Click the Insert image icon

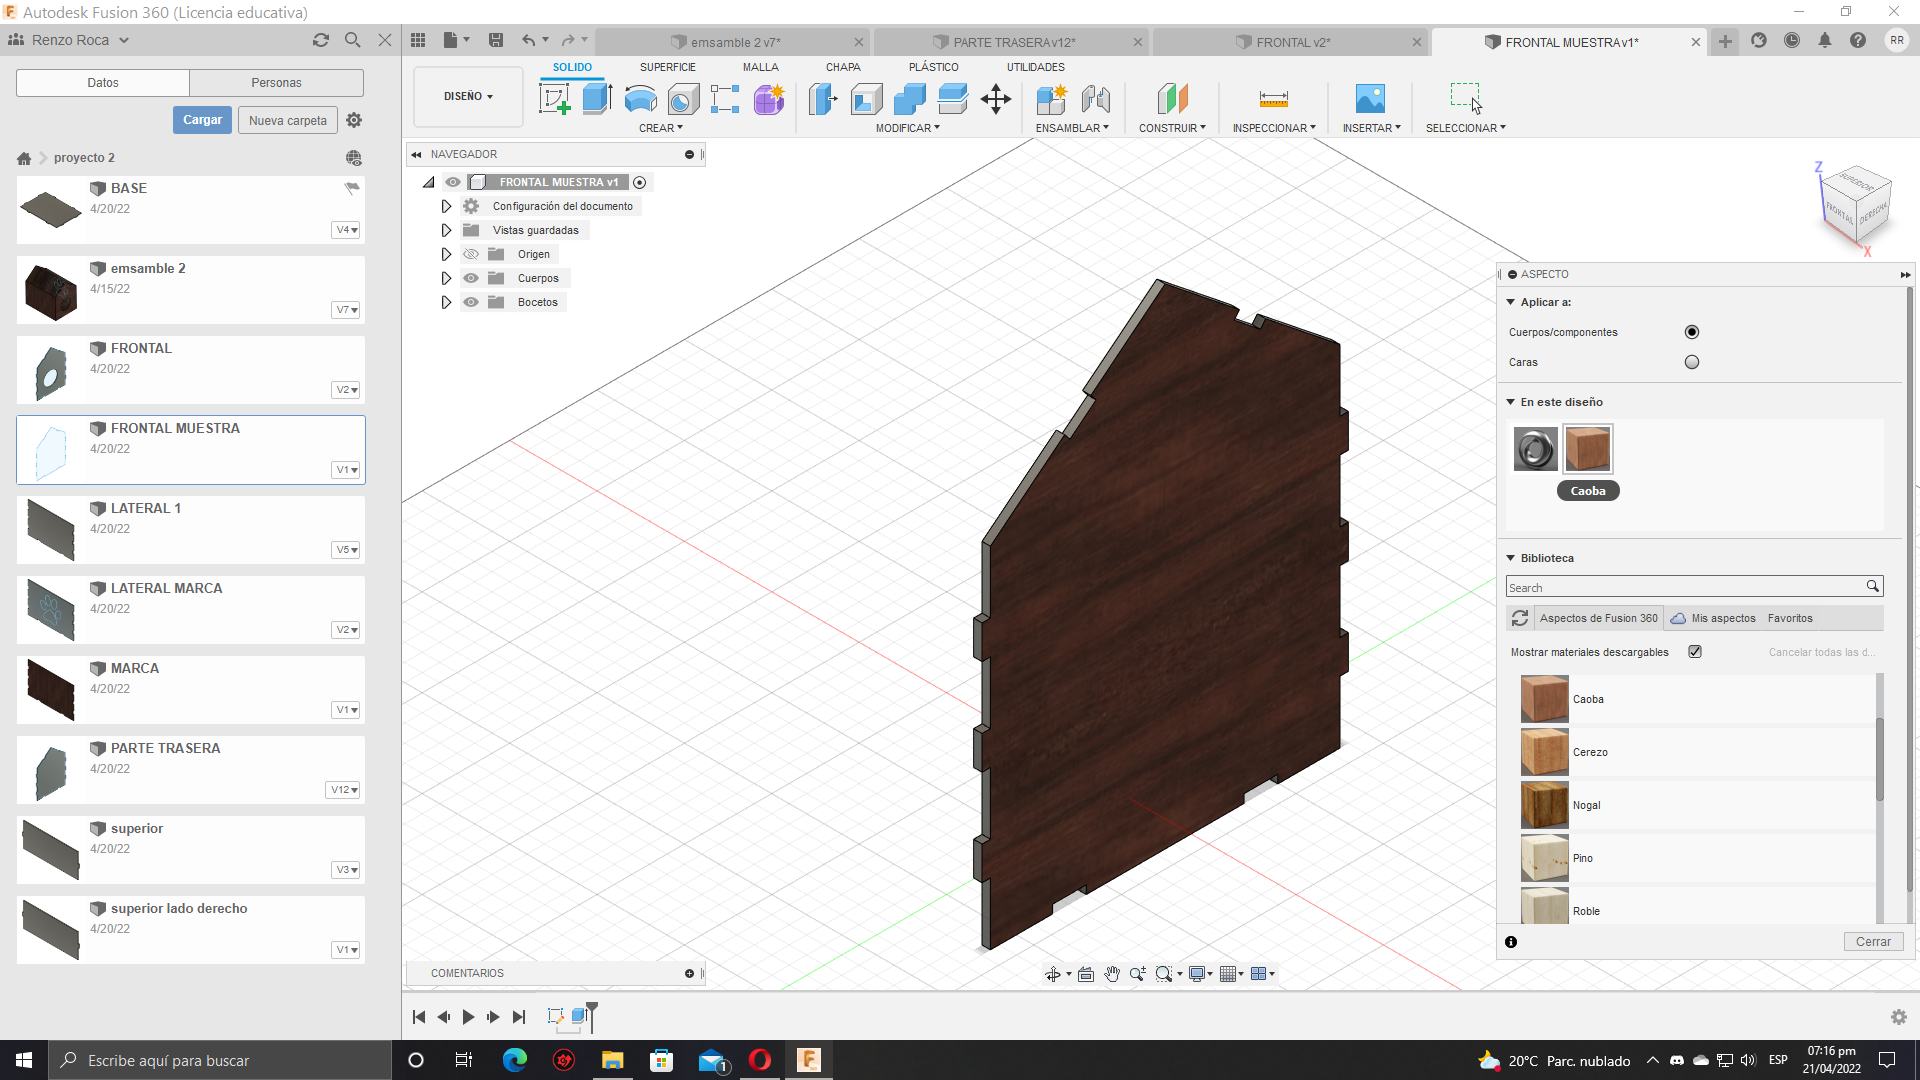tap(1370, 99)
